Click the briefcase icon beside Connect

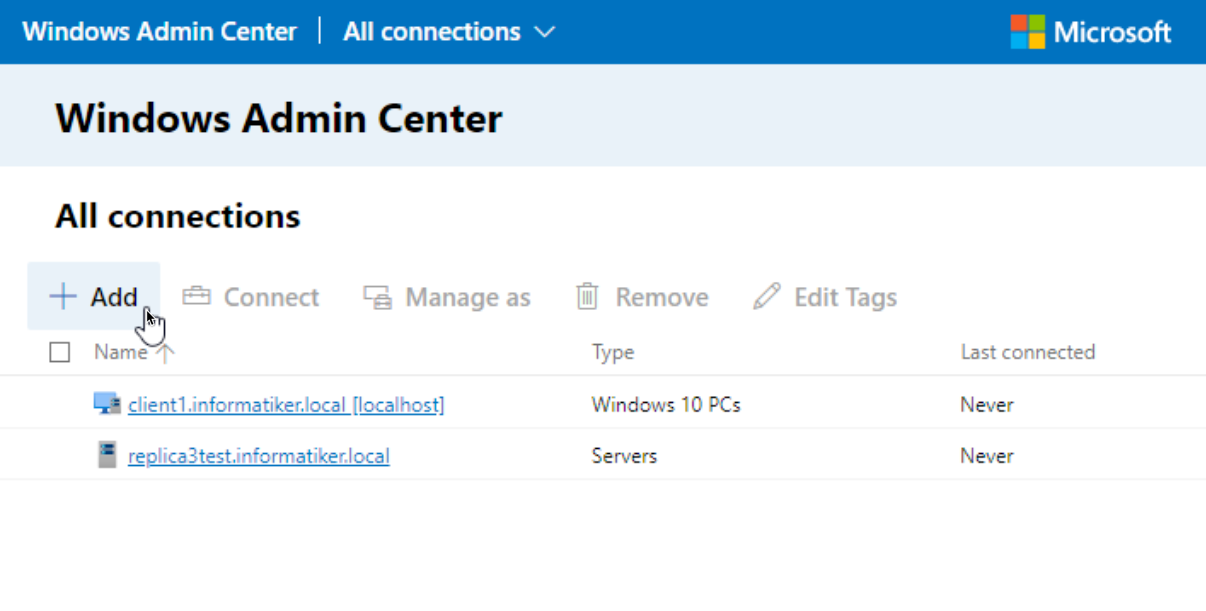[x=196, y=297]
